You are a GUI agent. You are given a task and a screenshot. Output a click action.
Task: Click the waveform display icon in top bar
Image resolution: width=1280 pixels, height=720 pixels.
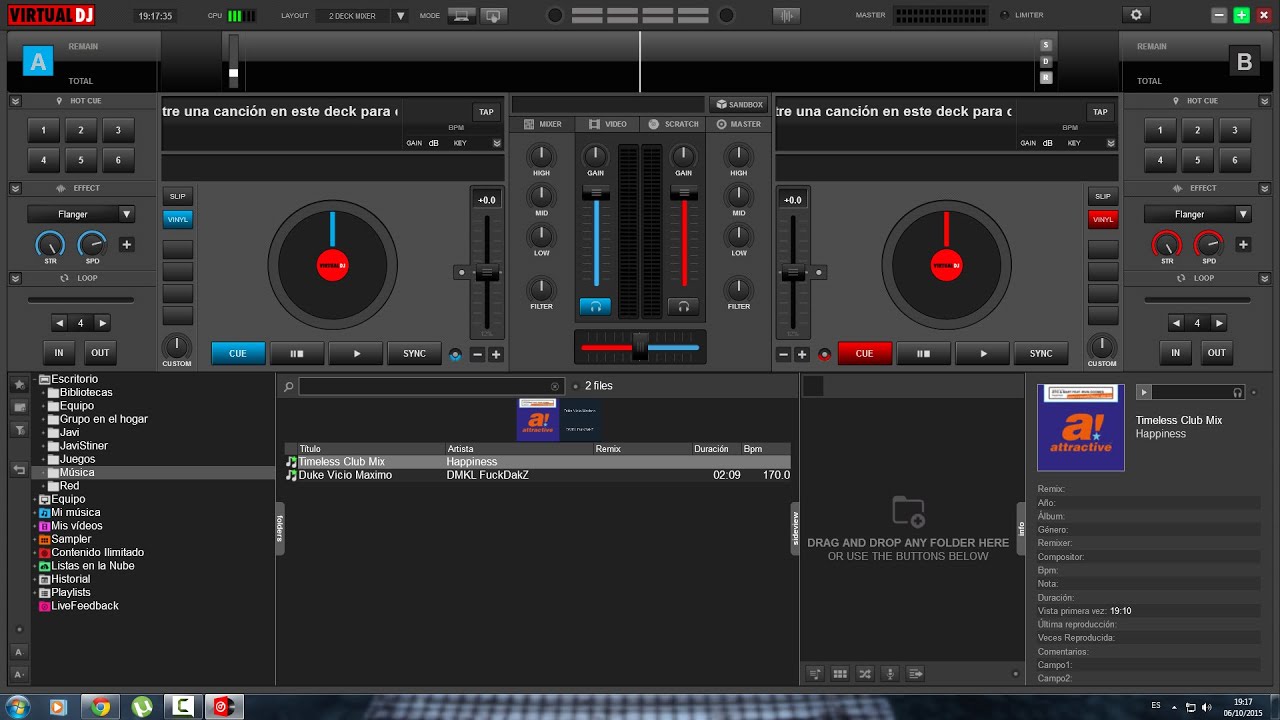[x=788, y=16]
